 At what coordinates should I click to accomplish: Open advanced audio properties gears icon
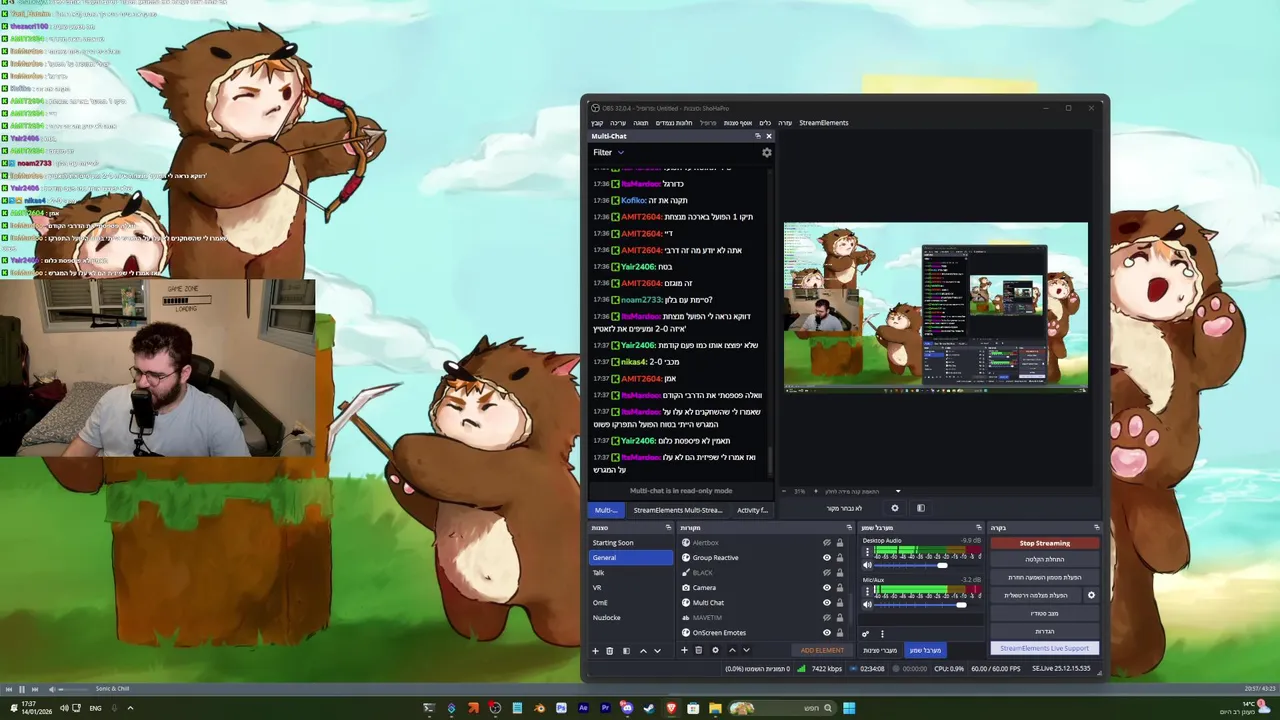coord(866,633)
